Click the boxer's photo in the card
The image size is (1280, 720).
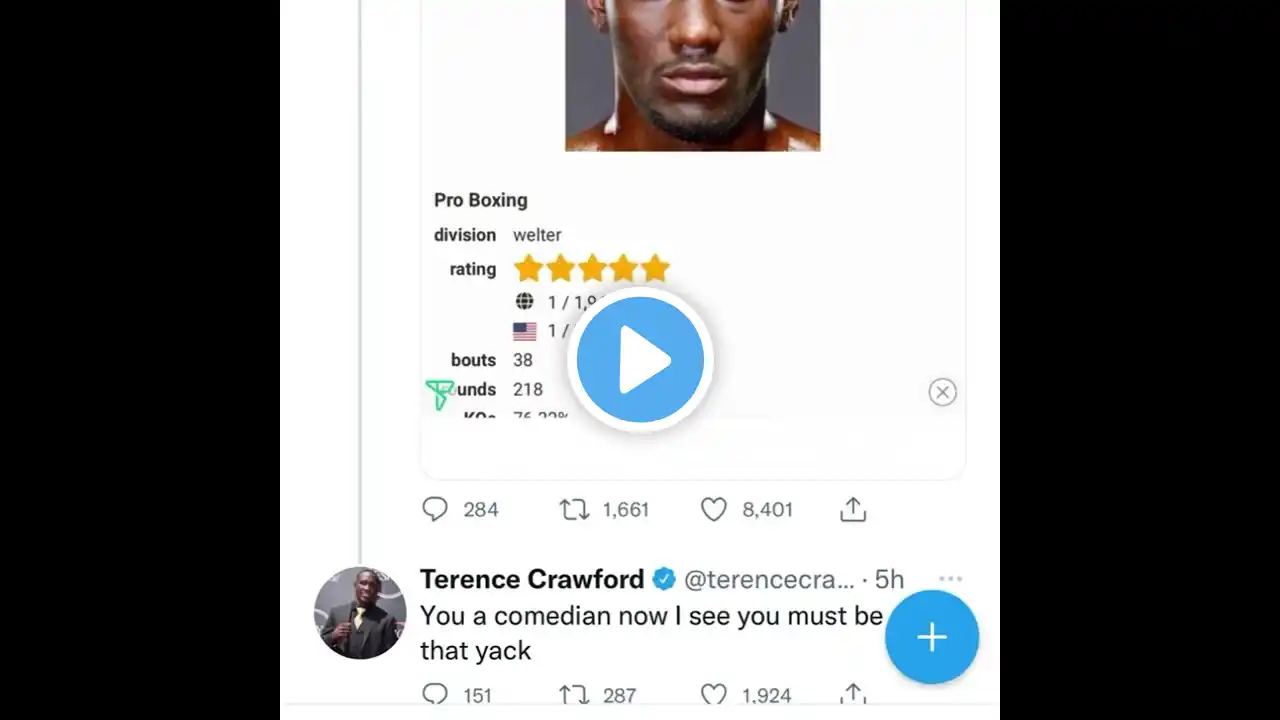click(692, 75)
